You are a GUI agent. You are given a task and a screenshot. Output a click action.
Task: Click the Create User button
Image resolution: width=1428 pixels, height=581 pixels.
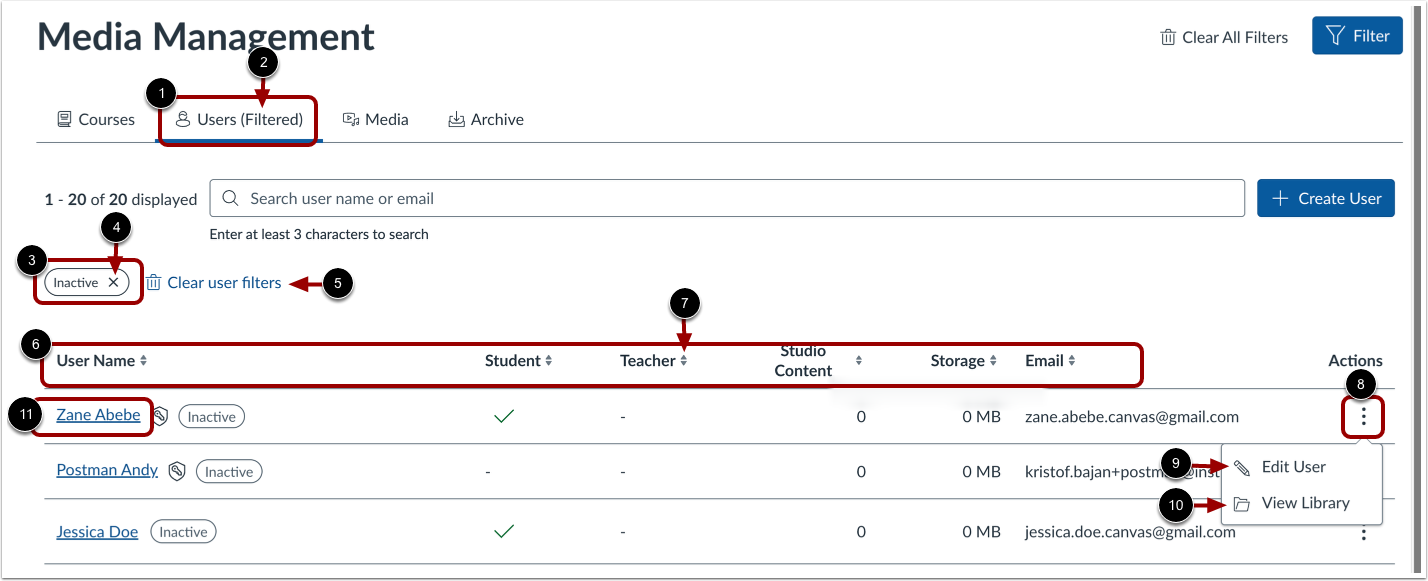[1325, 198]
